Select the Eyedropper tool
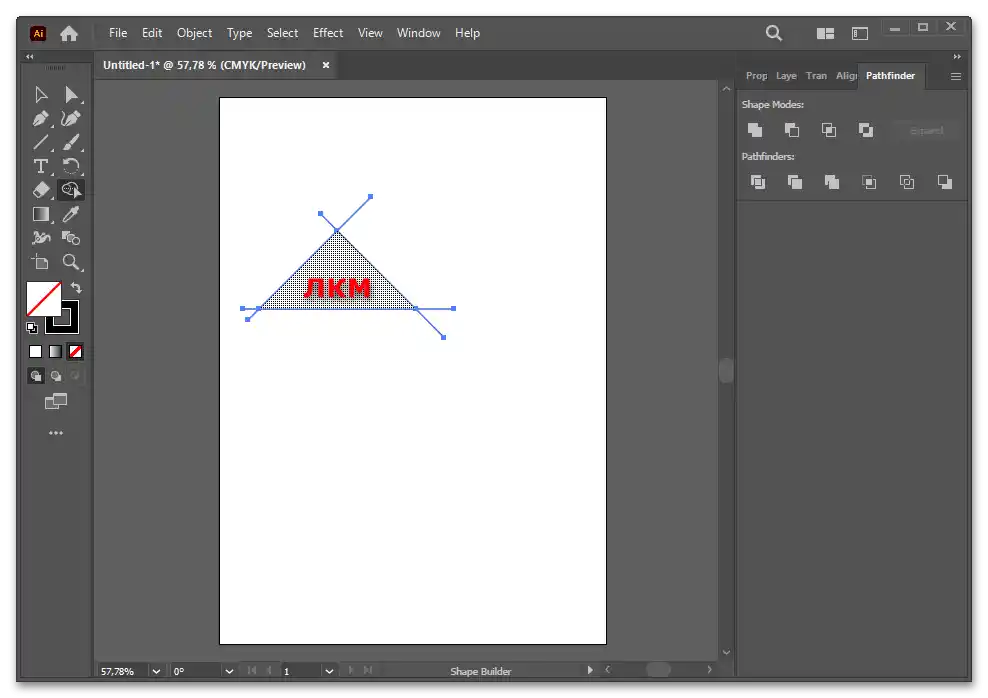This screenshot has width=988, height=698. (x=71, y=214)
